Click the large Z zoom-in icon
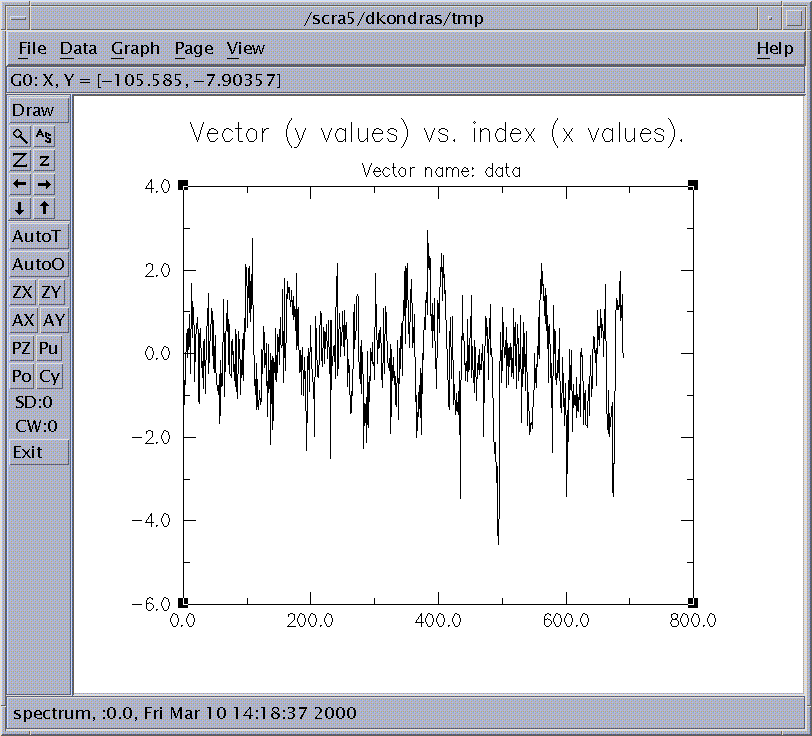This screenshot has height=736, width=812. coord(20,160)
